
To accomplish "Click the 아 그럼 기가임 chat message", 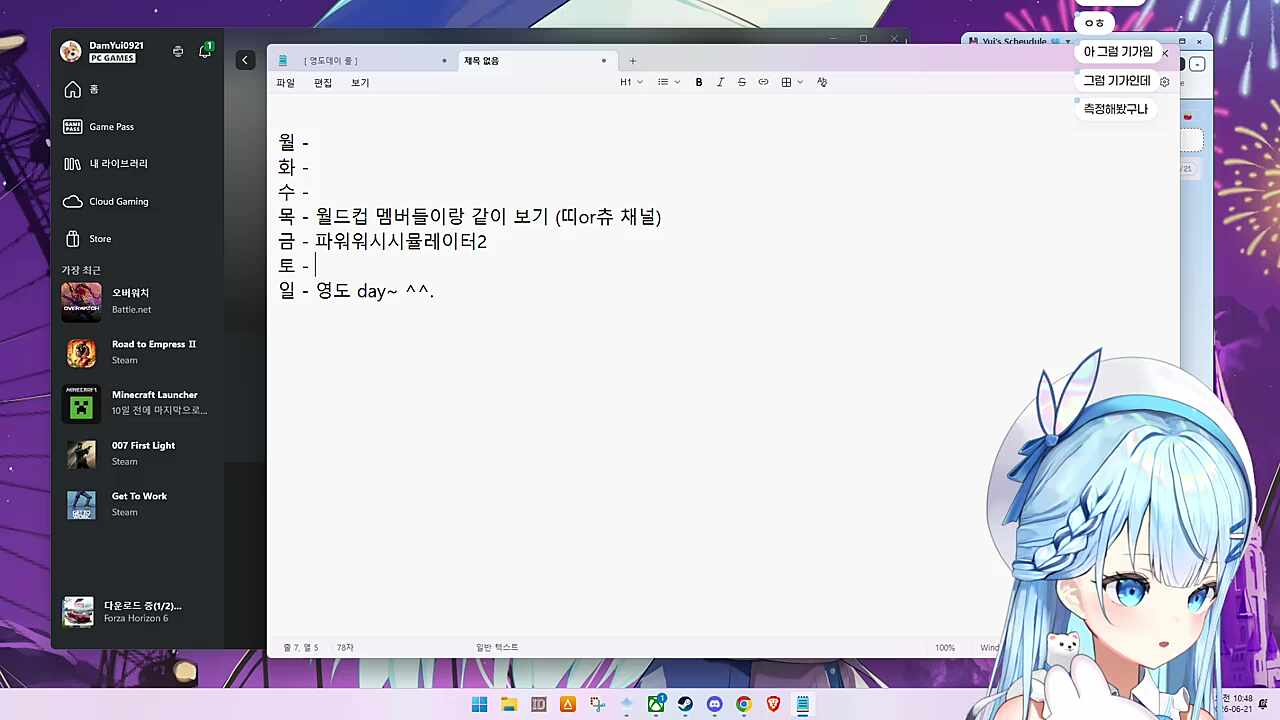I will click(x=1118, y=52).
